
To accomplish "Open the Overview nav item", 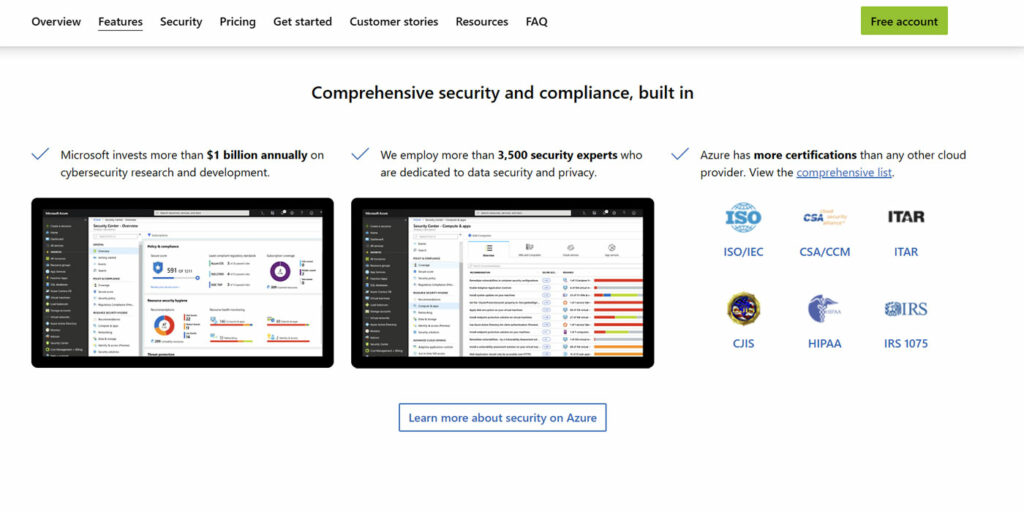I will (x=56, y=22).
